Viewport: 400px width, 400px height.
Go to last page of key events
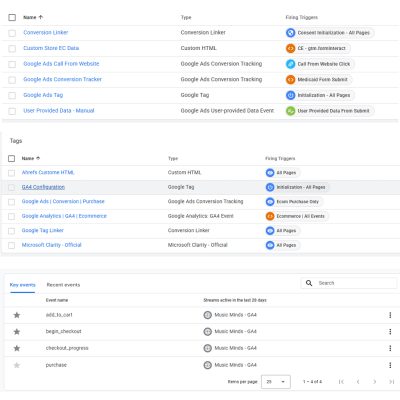392,382
